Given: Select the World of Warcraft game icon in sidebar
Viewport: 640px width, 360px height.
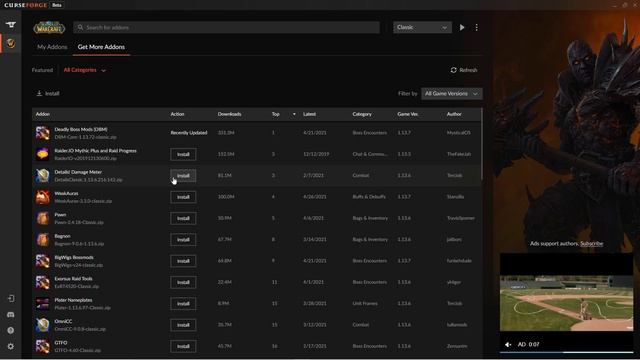Looking at the screenshot, I should tap(11, 43).
